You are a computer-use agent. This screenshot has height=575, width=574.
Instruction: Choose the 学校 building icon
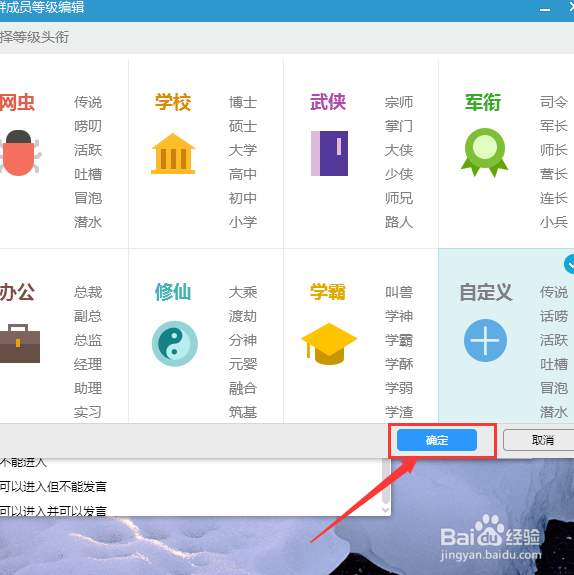pos(173,154)
